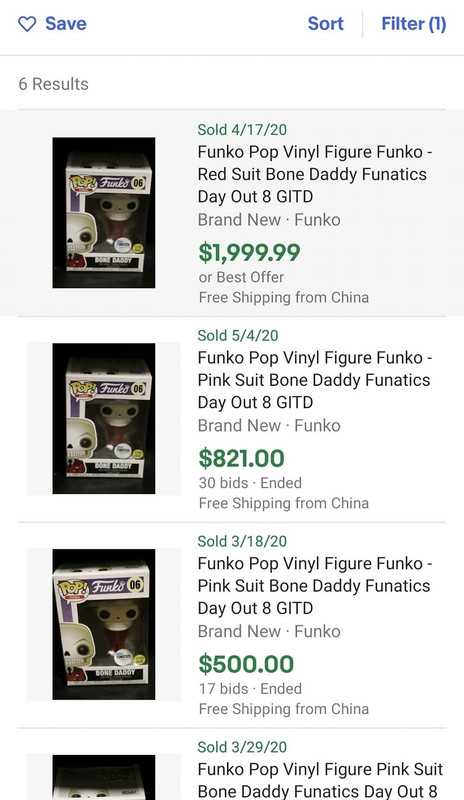Save this search via Save label
The image size is (464, 800).
coord(66,23)
